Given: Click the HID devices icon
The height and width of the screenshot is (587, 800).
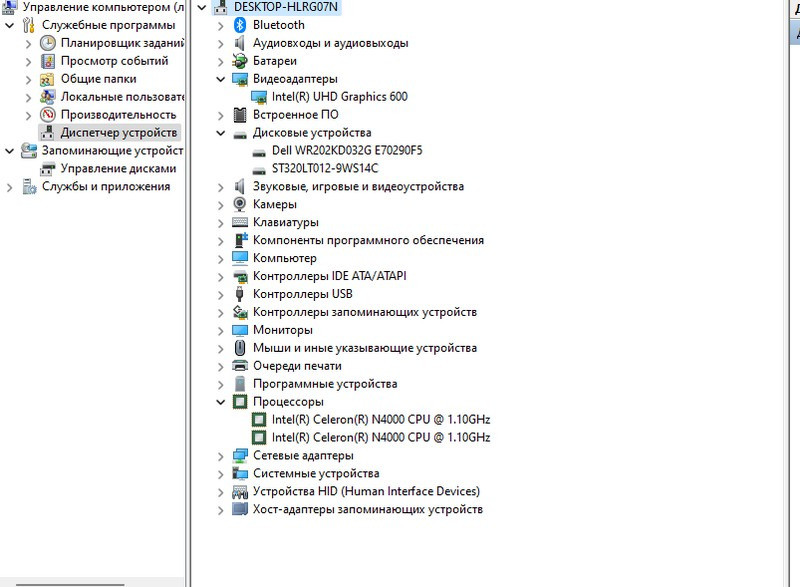Looking at the screenshot, I should click(x=240, y=492).
